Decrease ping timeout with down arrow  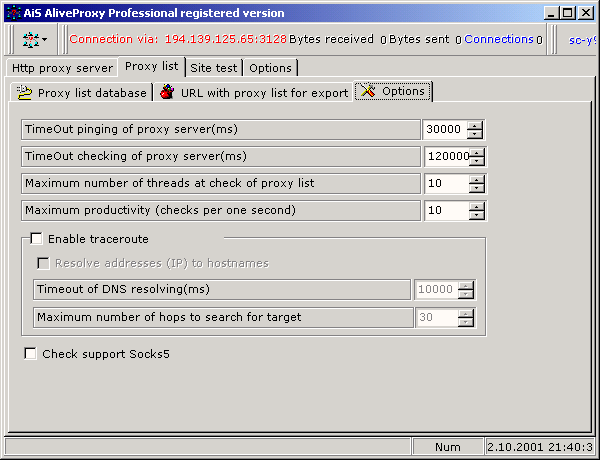475,134
